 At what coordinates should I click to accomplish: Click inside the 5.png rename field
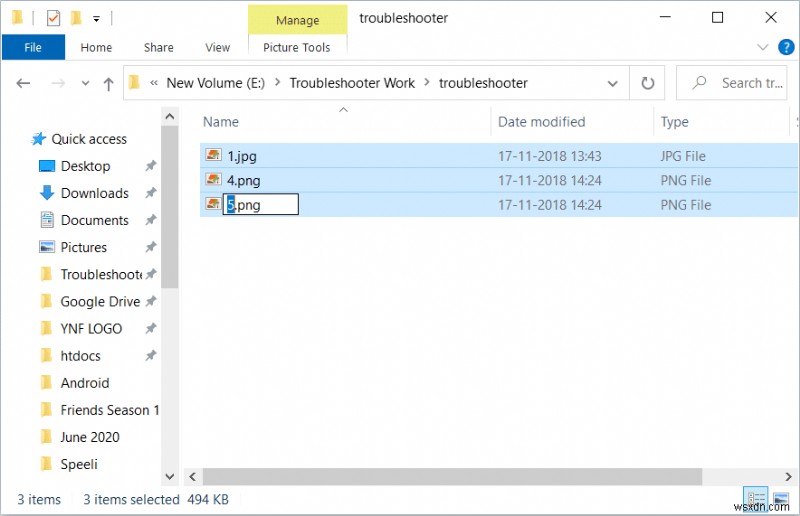(261, 205)
